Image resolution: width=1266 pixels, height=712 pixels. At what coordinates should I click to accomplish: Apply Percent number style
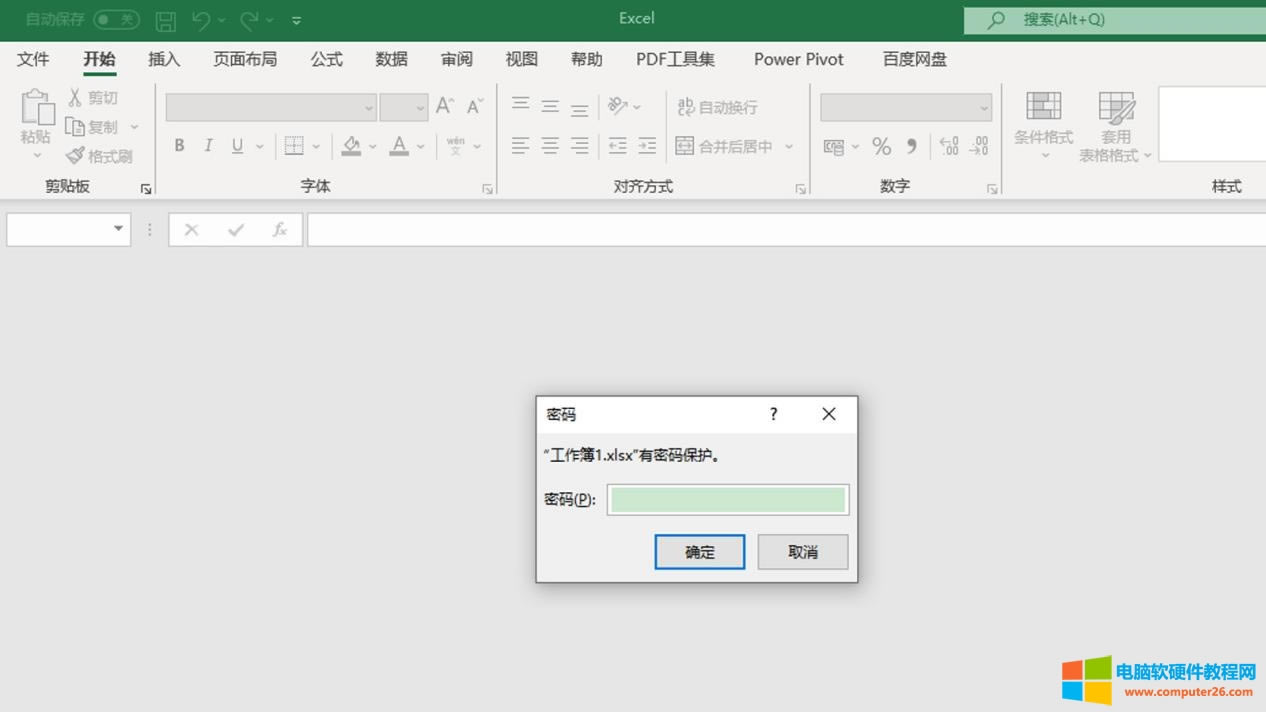click(881, 146)
